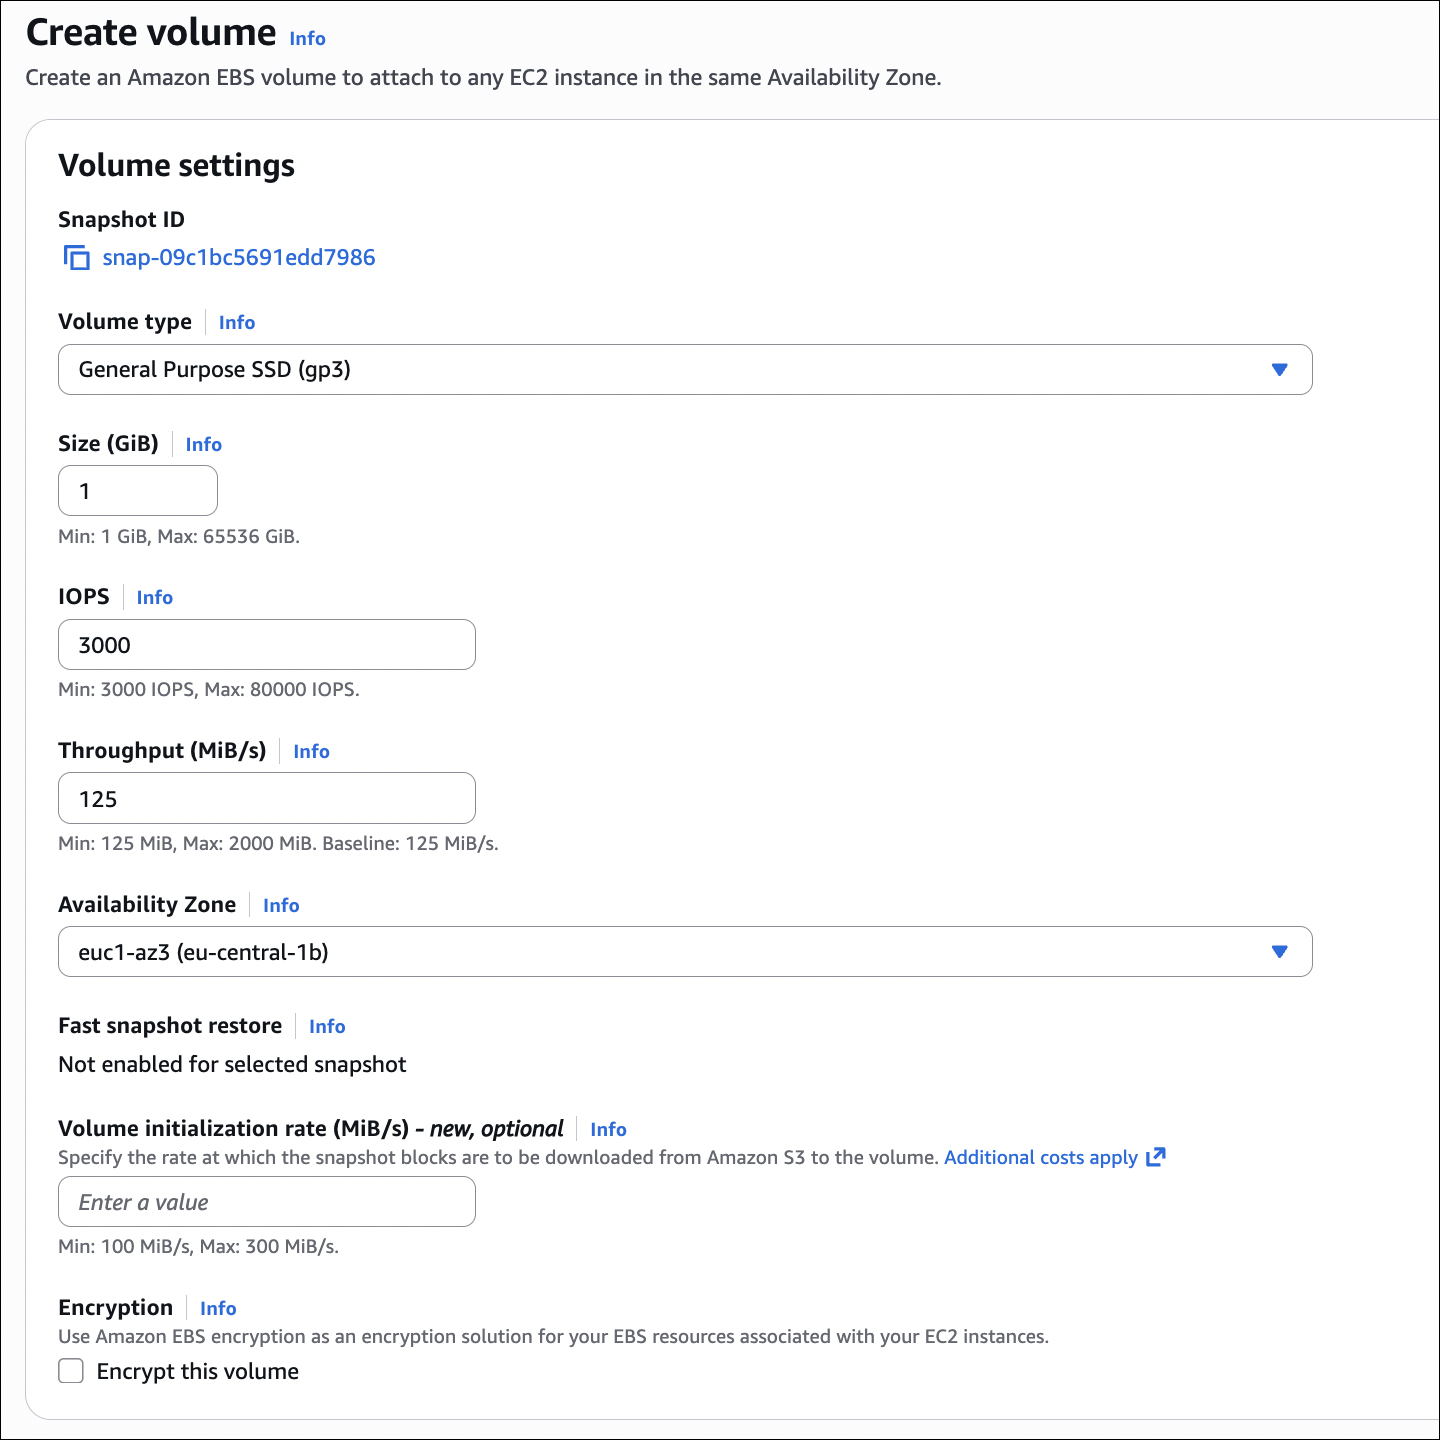Image resolution: width=1440 pixels, height=1440 pixels.
Task: Open Info next to Create volume heading
Action: (307, 39)
